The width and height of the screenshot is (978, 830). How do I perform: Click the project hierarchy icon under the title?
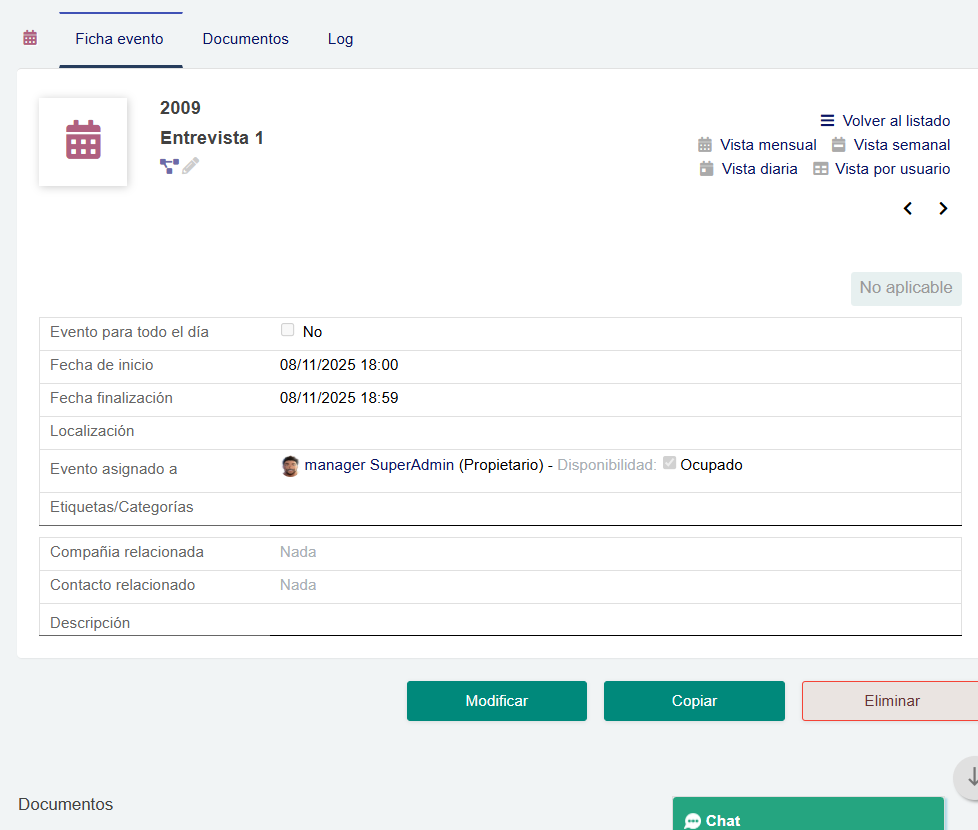[168, 166]
